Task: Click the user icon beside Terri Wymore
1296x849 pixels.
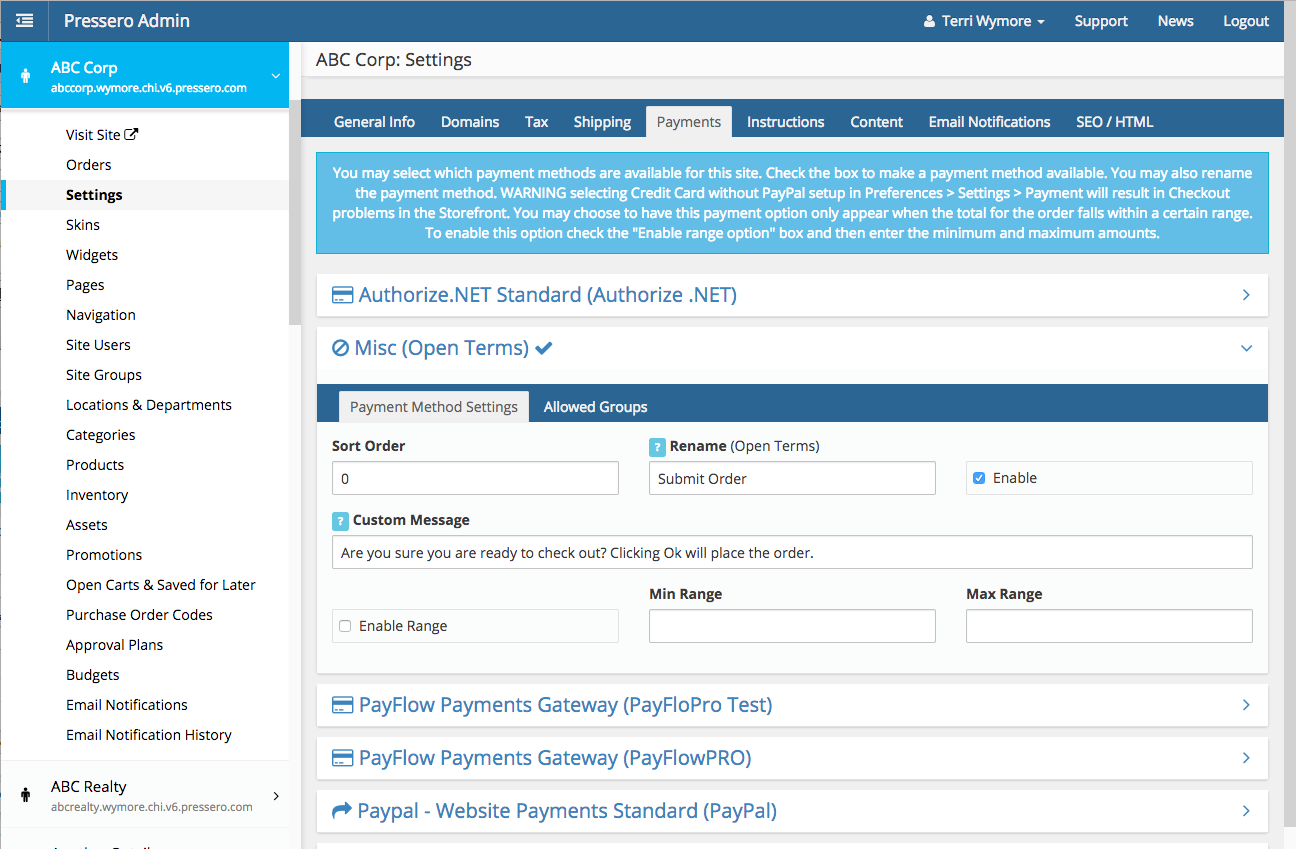Action: coord(929,21)
